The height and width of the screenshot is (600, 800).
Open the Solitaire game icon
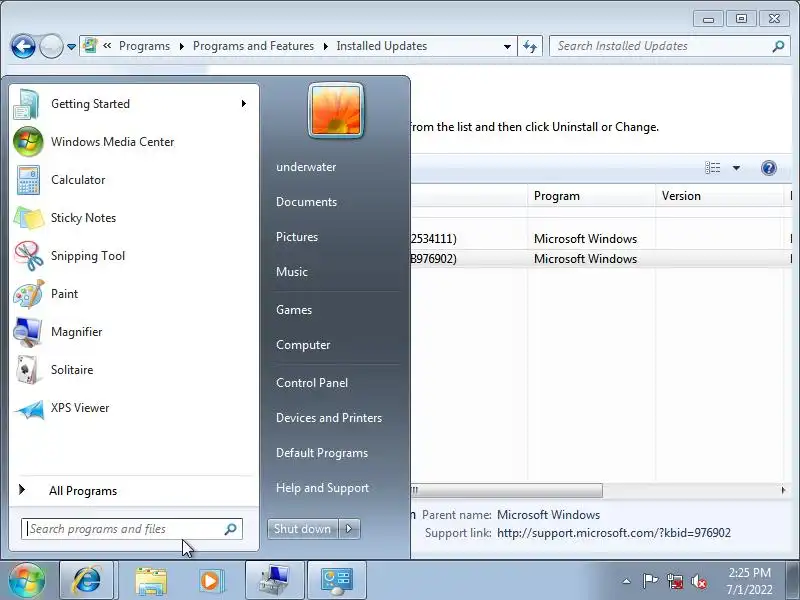tap(28, 370)
